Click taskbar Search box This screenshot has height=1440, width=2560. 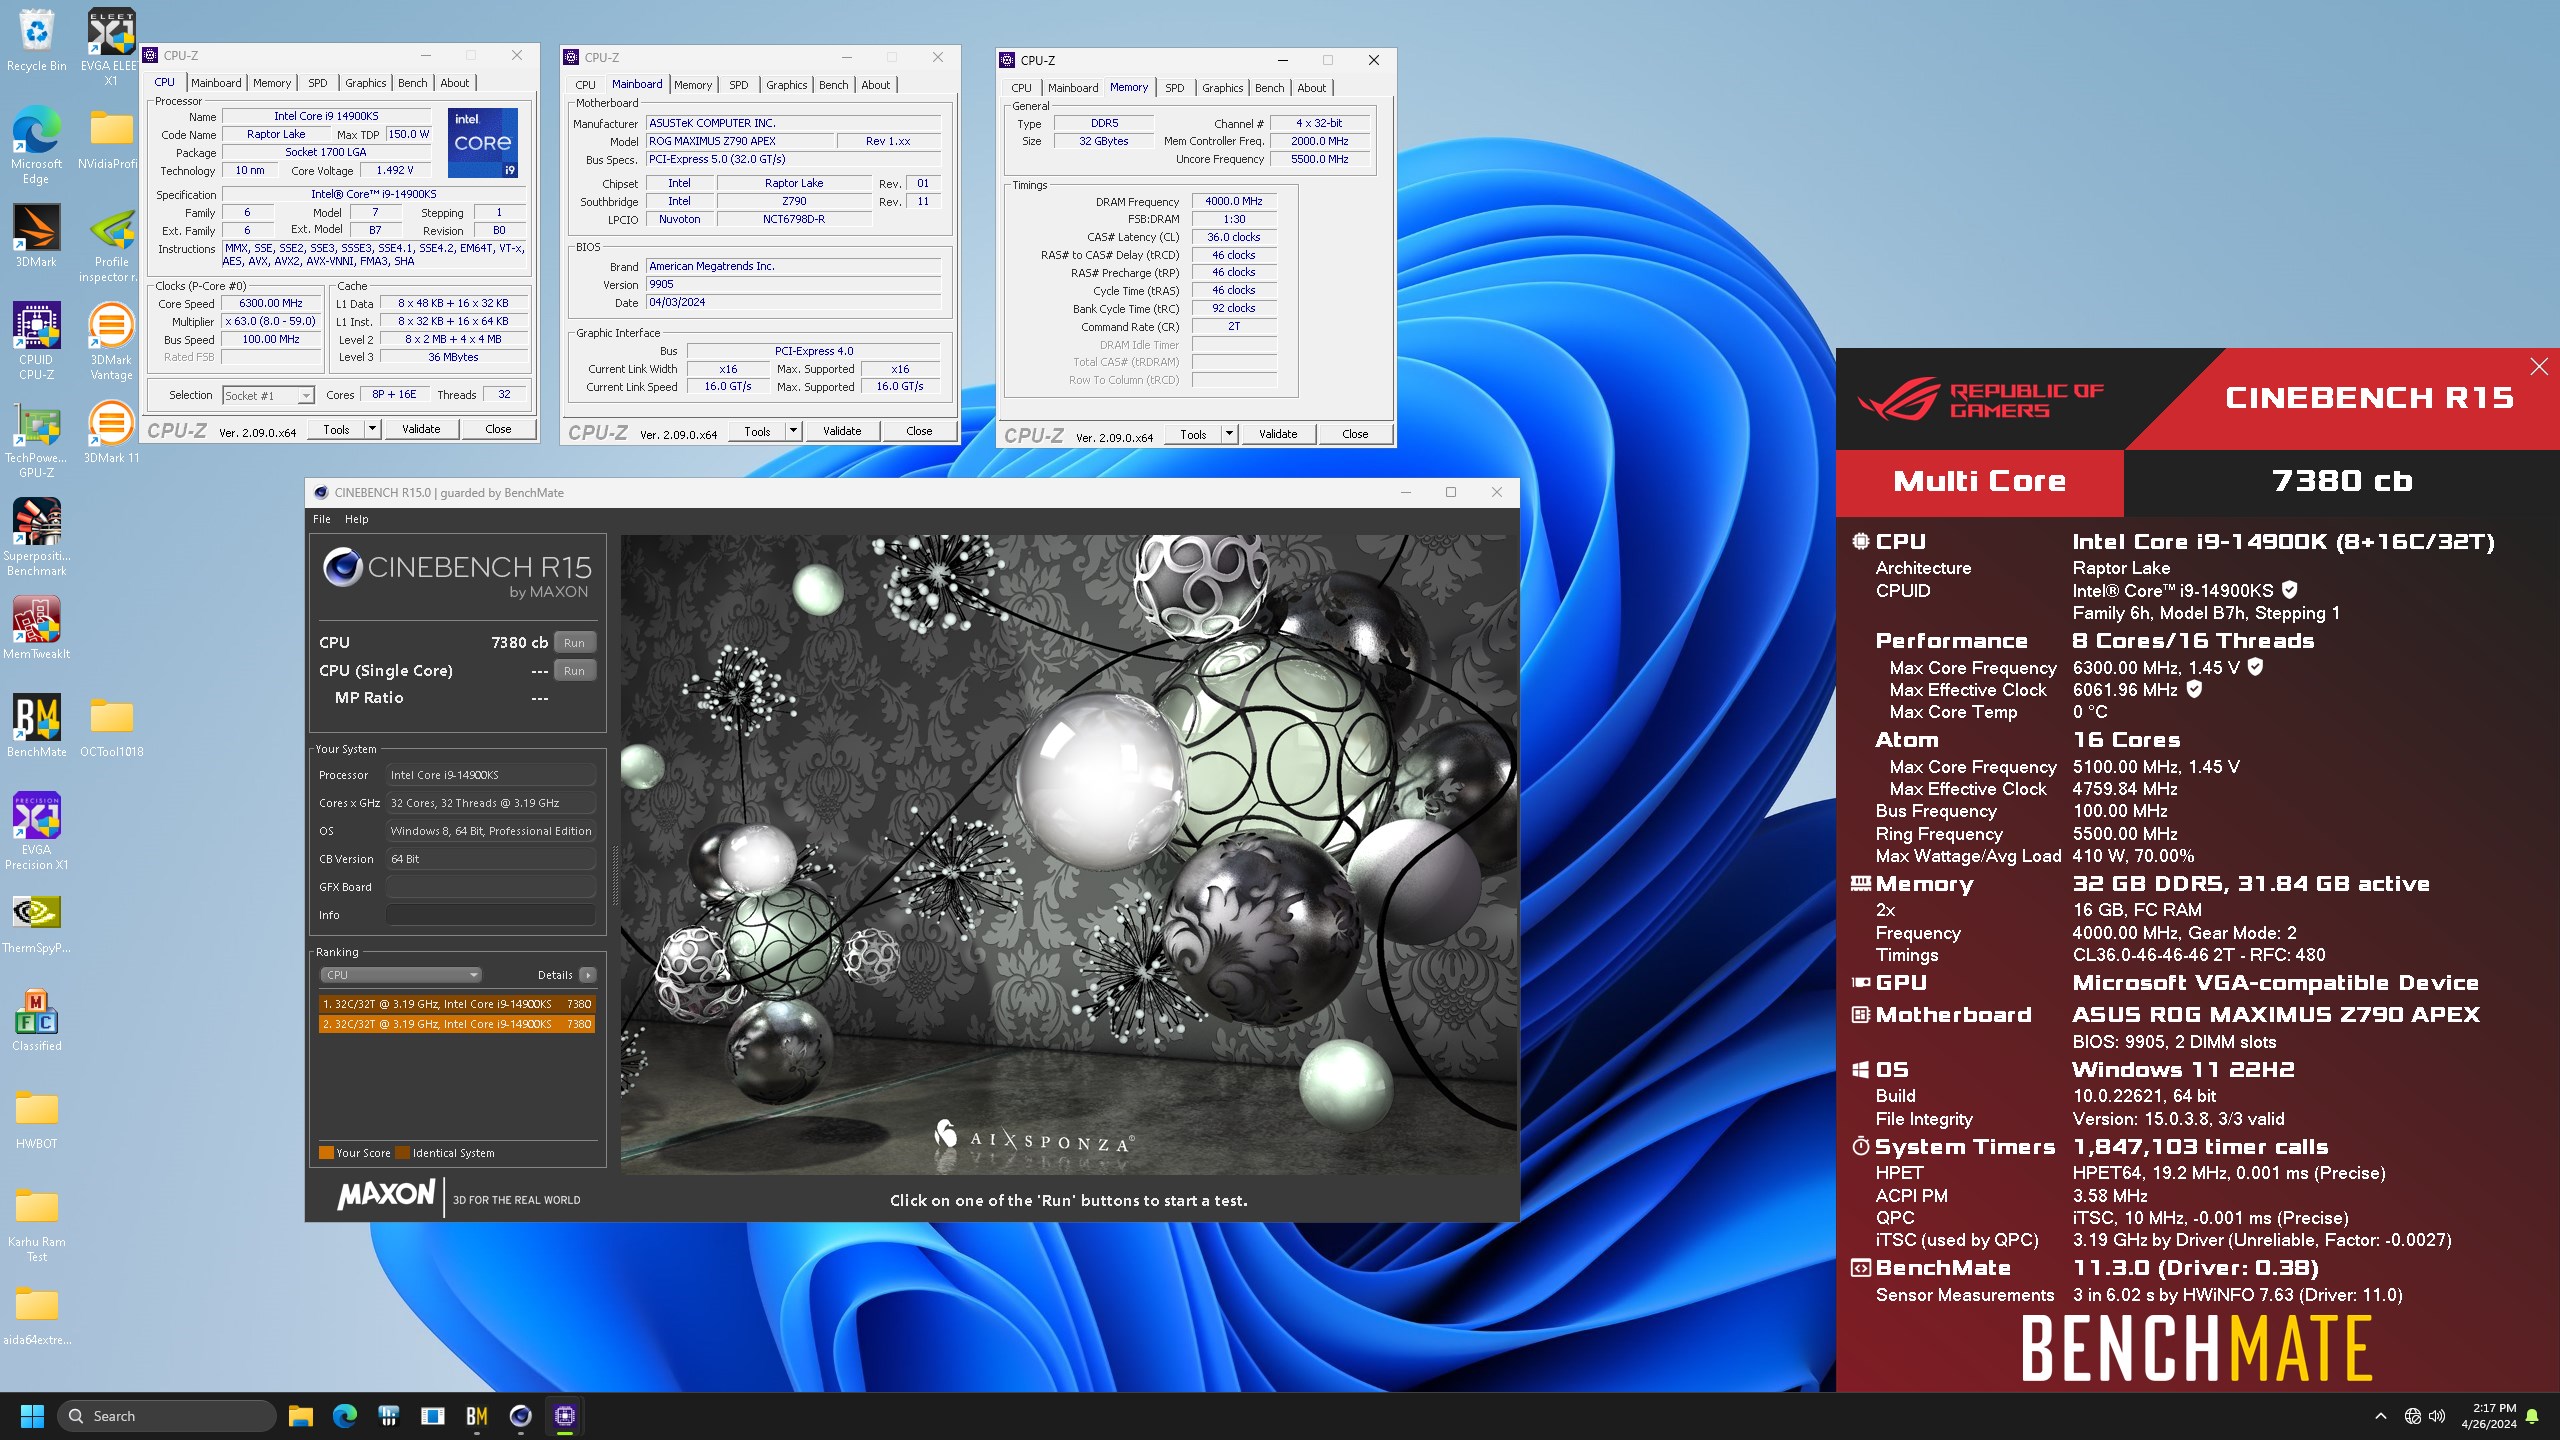coord(166,1416)
